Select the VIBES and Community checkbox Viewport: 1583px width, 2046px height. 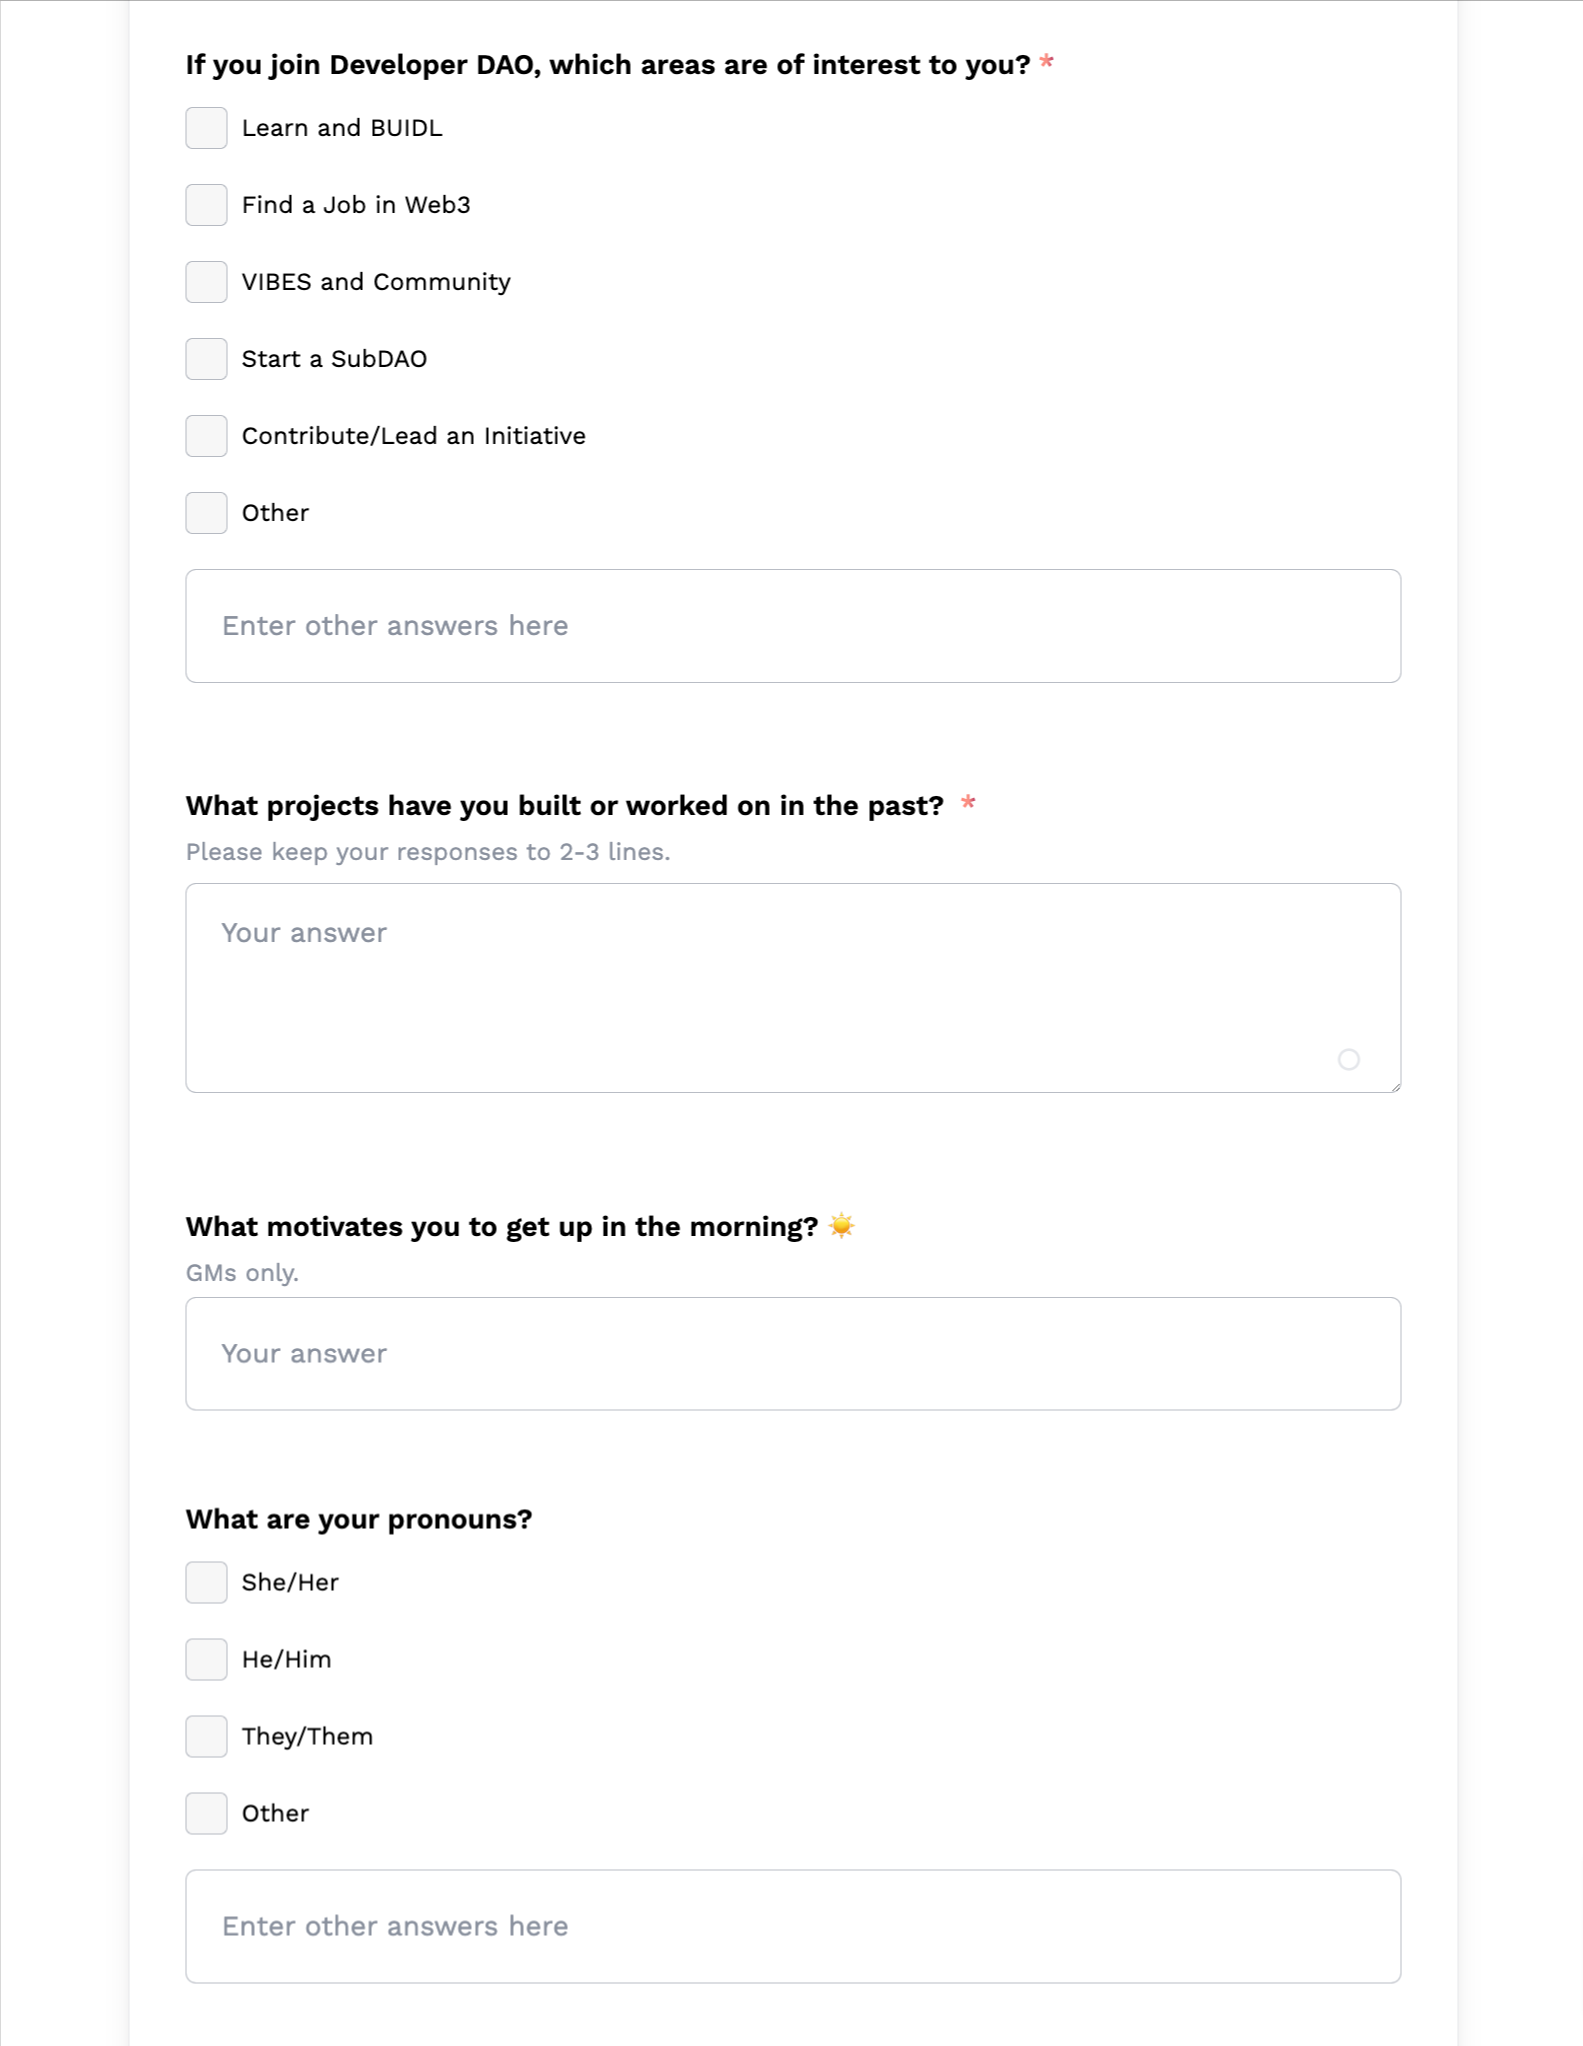pyautogui.click(x=206, y=282)
